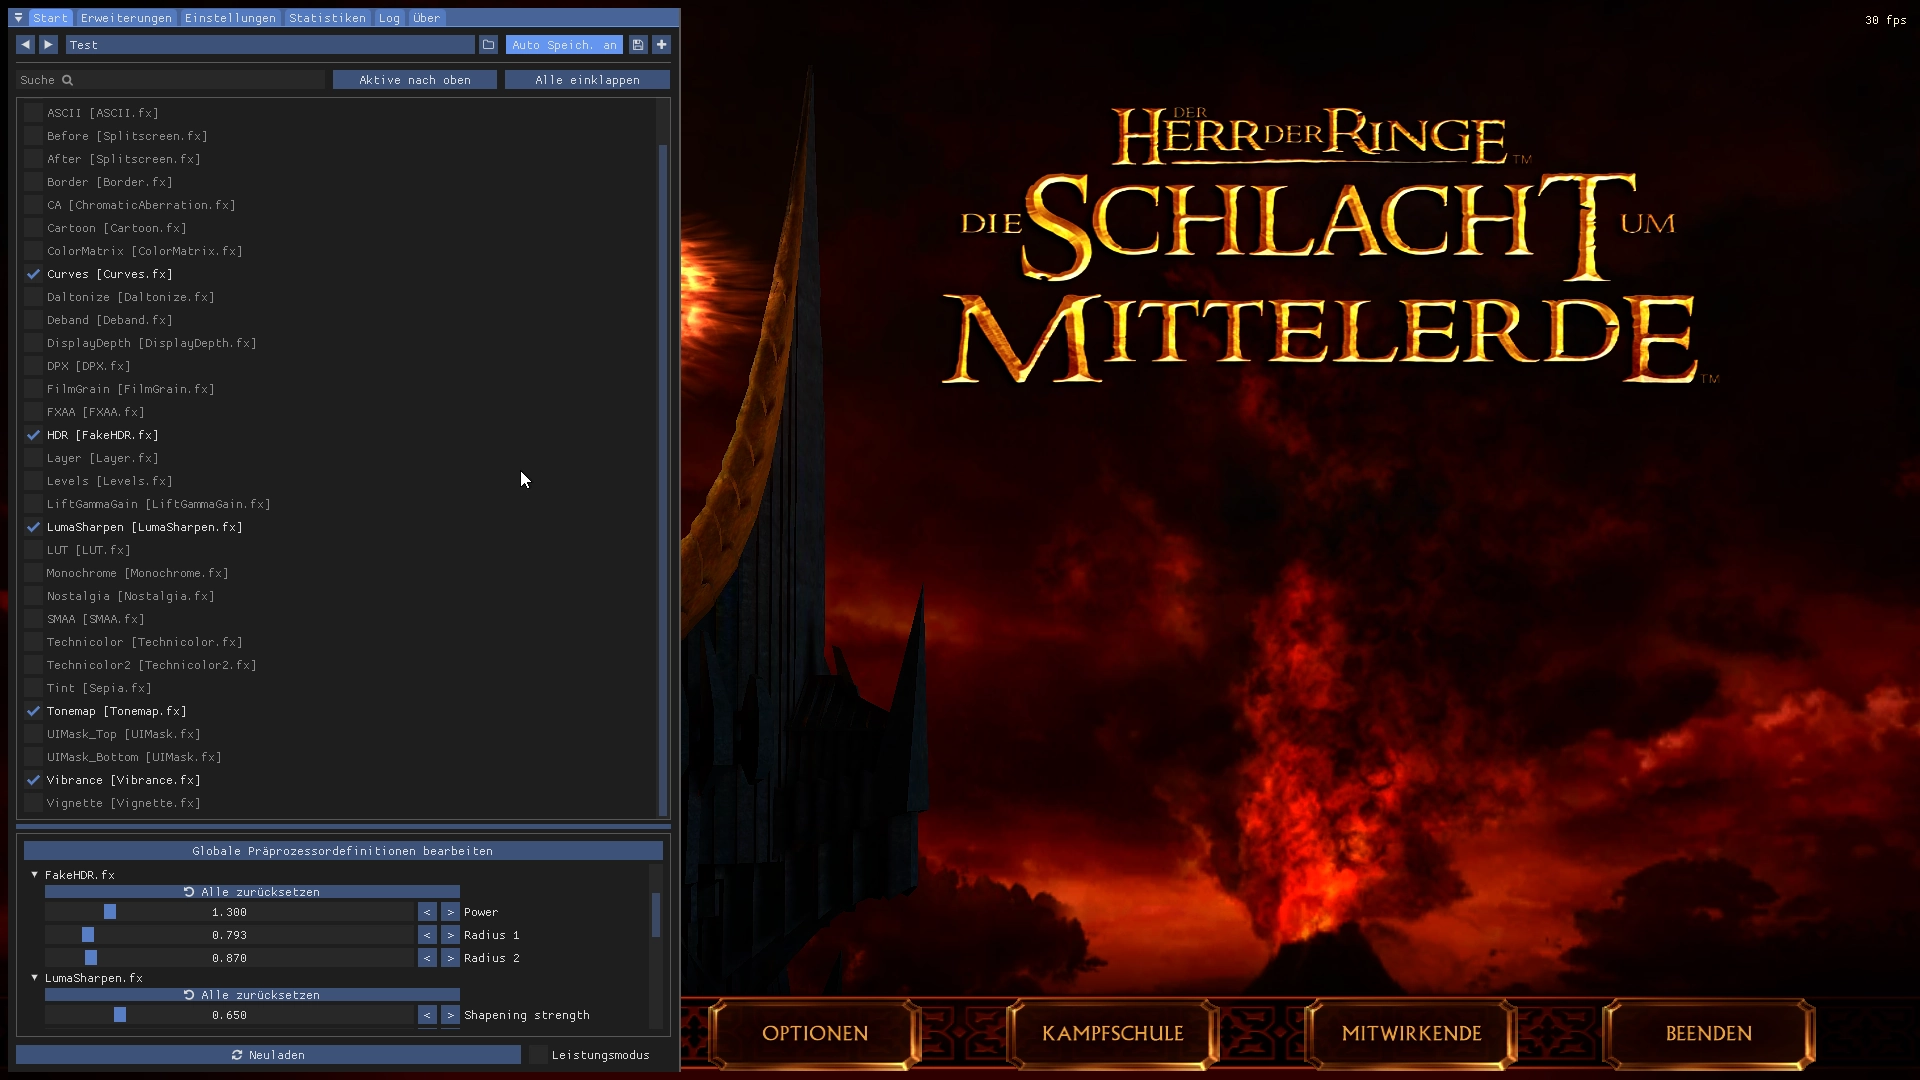Screen dimensions: 1920x1080
Task: Turn on the Vignette effect
Action: click(34, 803)
